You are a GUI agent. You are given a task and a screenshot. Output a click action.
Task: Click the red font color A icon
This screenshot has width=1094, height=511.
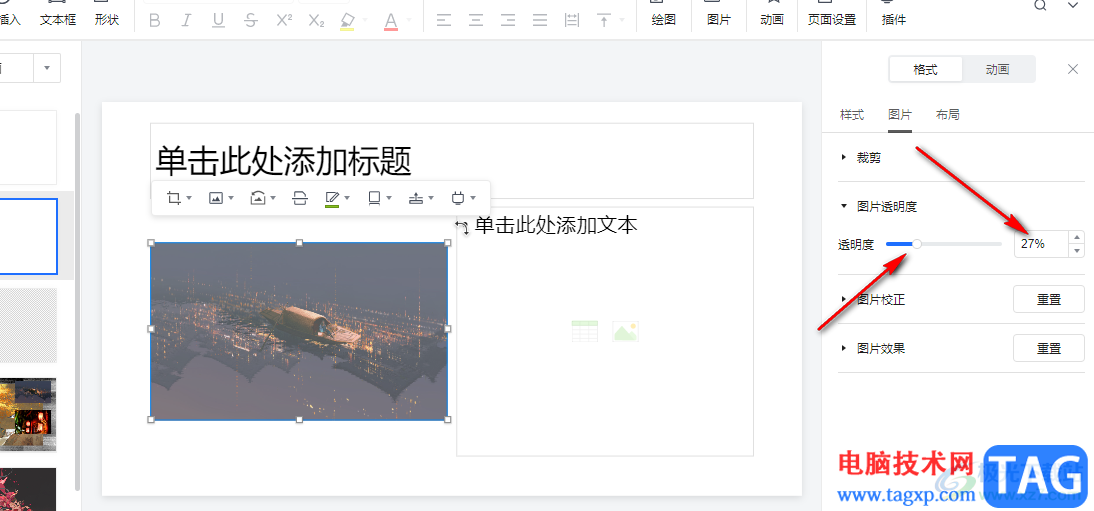point(391,20)
